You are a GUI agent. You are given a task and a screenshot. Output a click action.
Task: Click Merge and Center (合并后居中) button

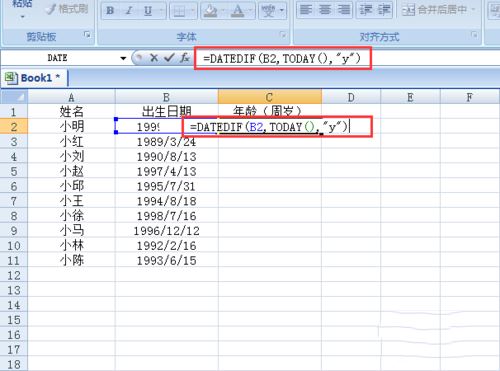tap(435, 10)
